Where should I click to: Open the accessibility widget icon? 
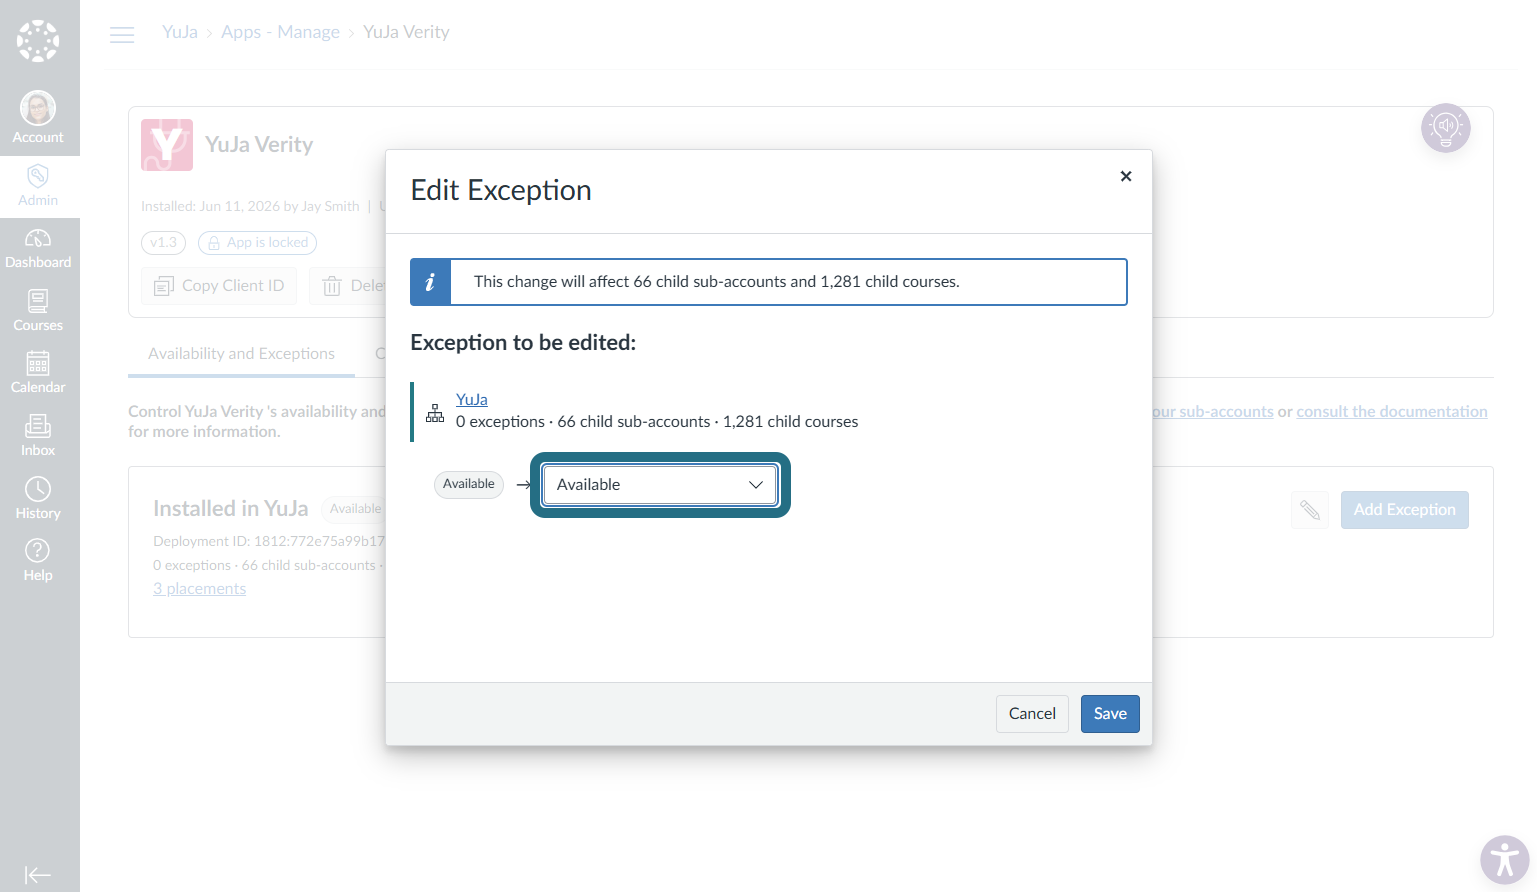1505,860
